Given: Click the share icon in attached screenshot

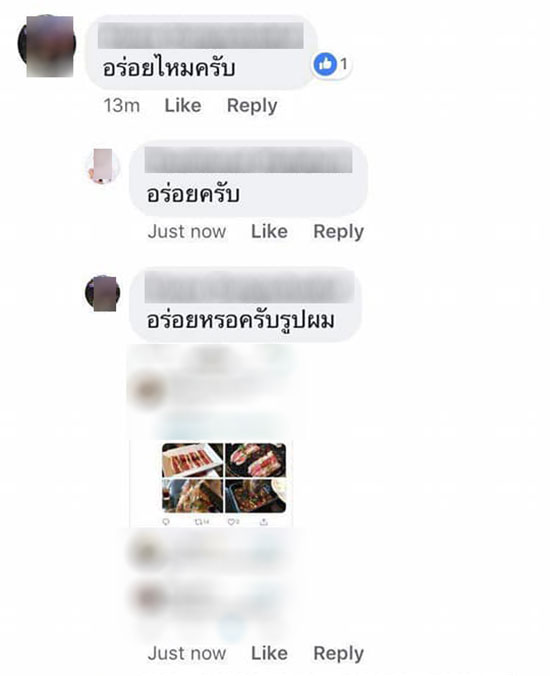Looking at the screenshot, I should [x=264, y=522].
